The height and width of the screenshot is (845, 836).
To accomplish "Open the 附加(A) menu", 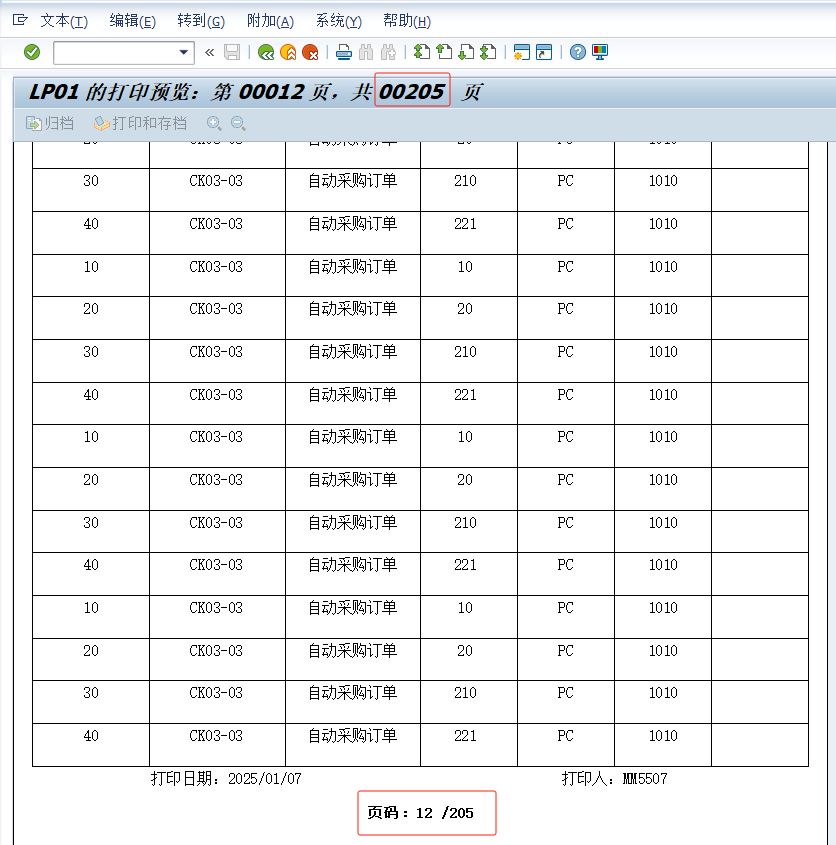I will pos(270,21).
